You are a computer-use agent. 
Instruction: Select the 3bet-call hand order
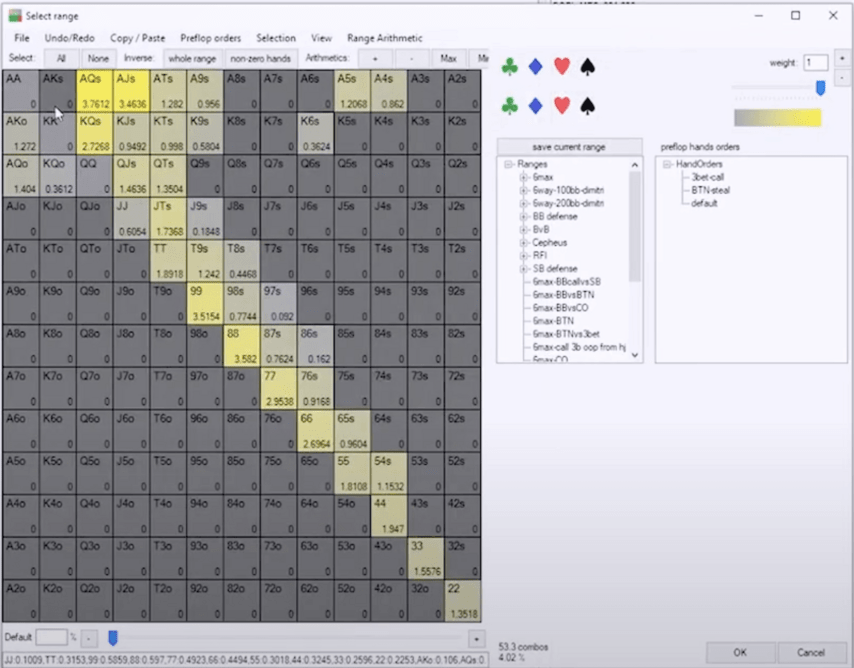coord(707,177)
